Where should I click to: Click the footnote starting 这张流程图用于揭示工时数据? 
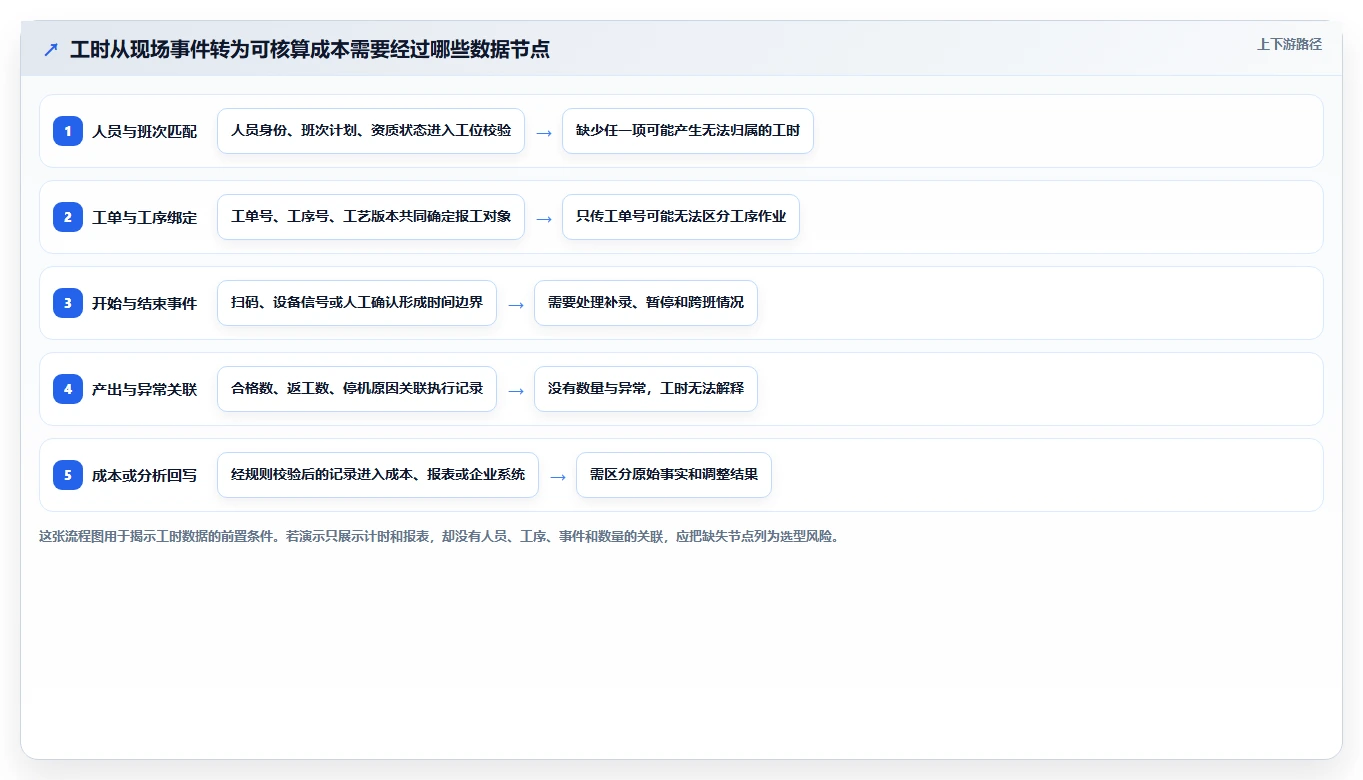click(439, 536)
